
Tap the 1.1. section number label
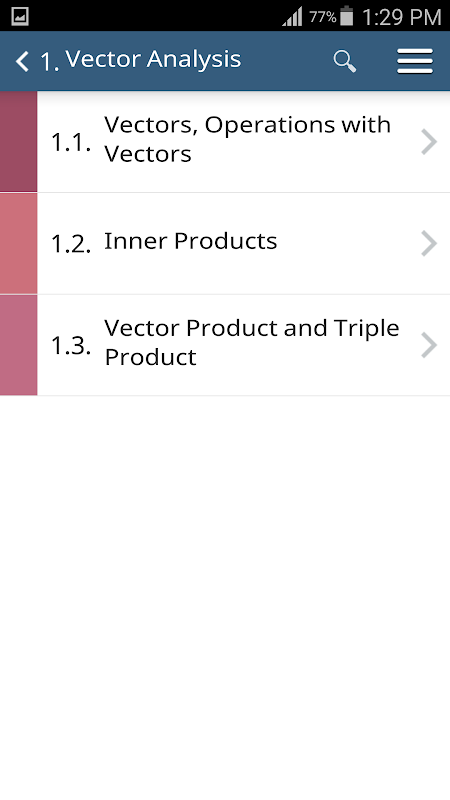[71, 143]
